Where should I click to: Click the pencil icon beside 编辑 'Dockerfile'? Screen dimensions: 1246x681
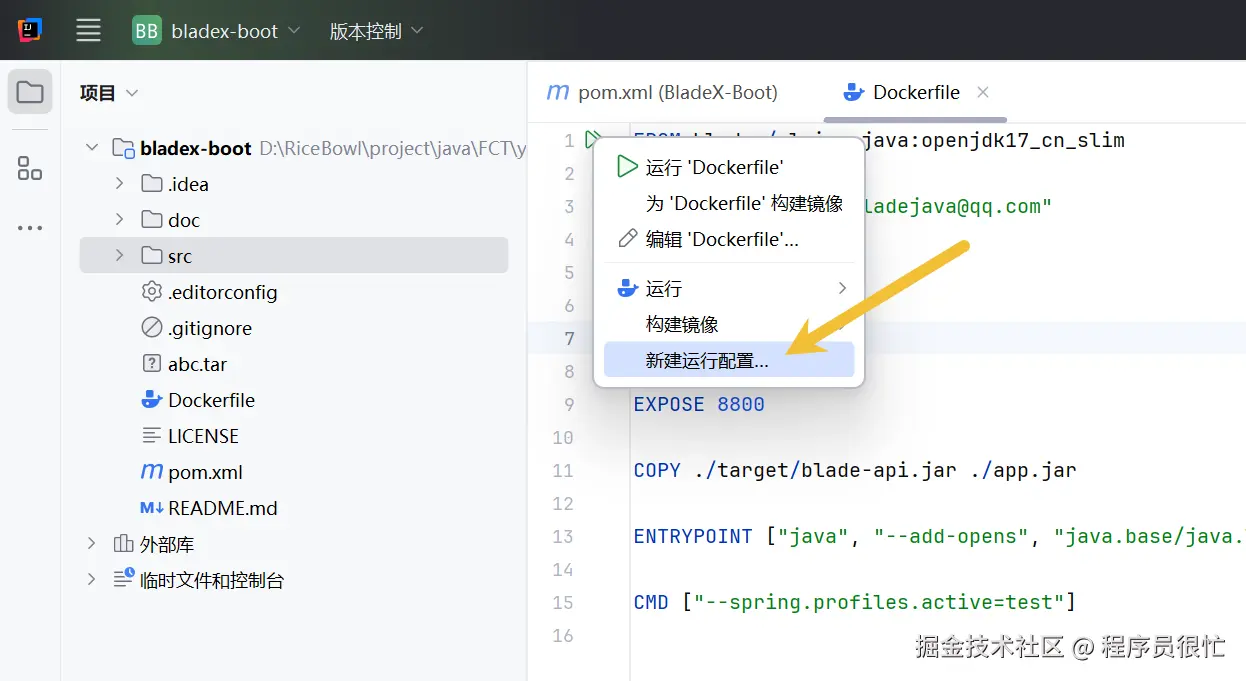(x=627, y=239)
